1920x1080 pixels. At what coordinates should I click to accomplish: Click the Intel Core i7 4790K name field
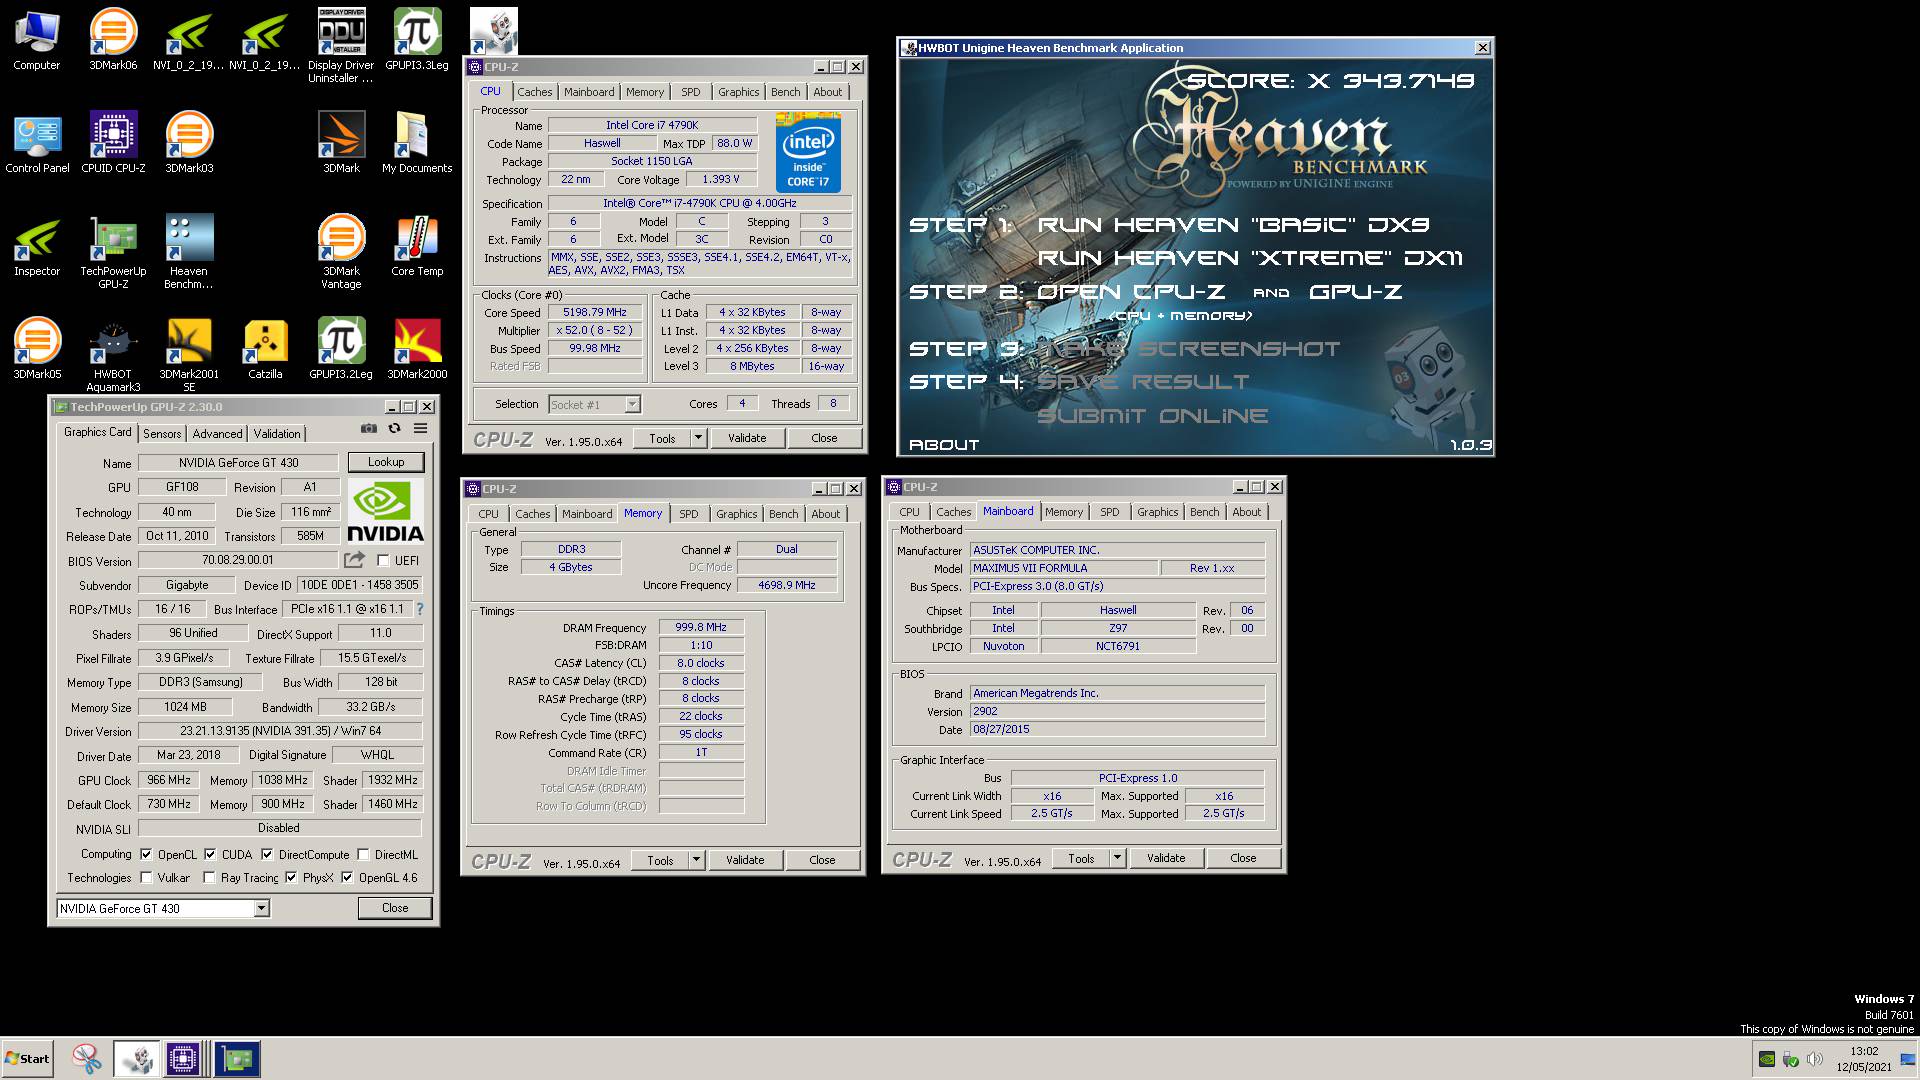click(652, 125)
